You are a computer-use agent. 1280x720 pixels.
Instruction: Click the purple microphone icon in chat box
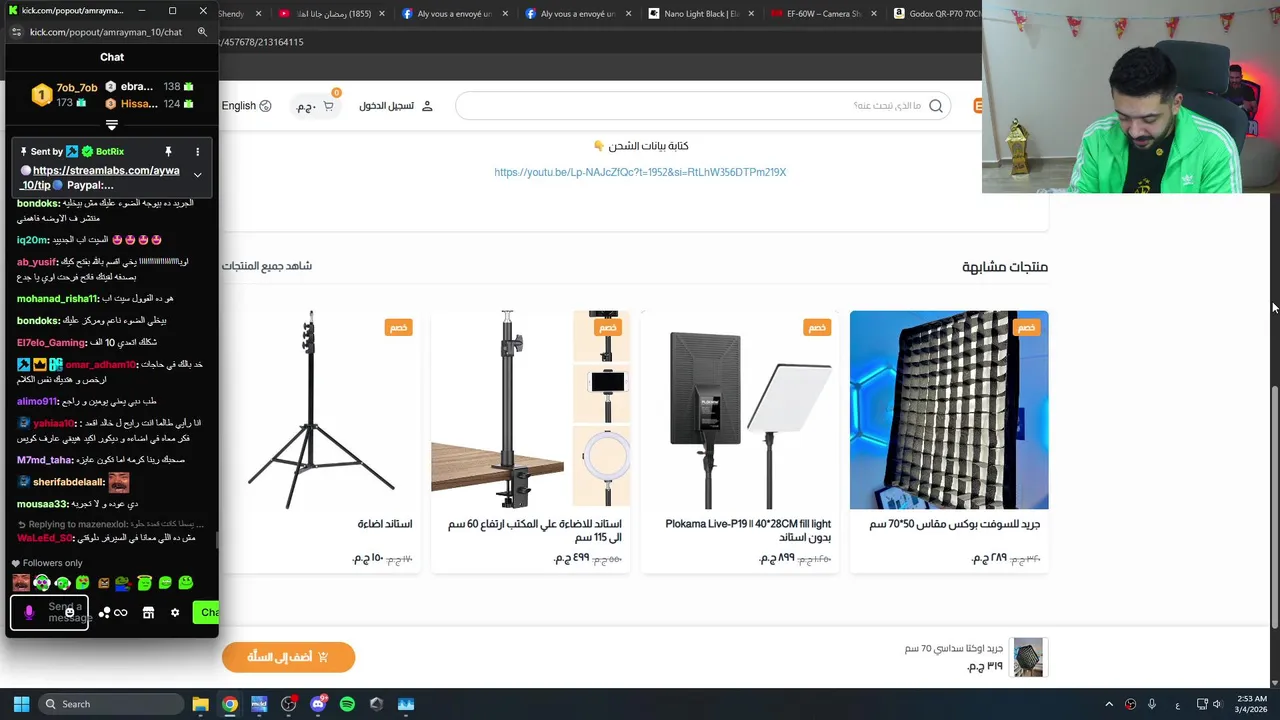click(29, 612)
